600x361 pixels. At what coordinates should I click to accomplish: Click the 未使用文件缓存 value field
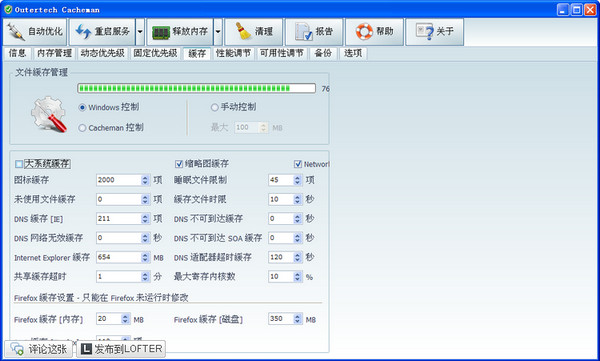pyautogui.click(x=119, y=199)
